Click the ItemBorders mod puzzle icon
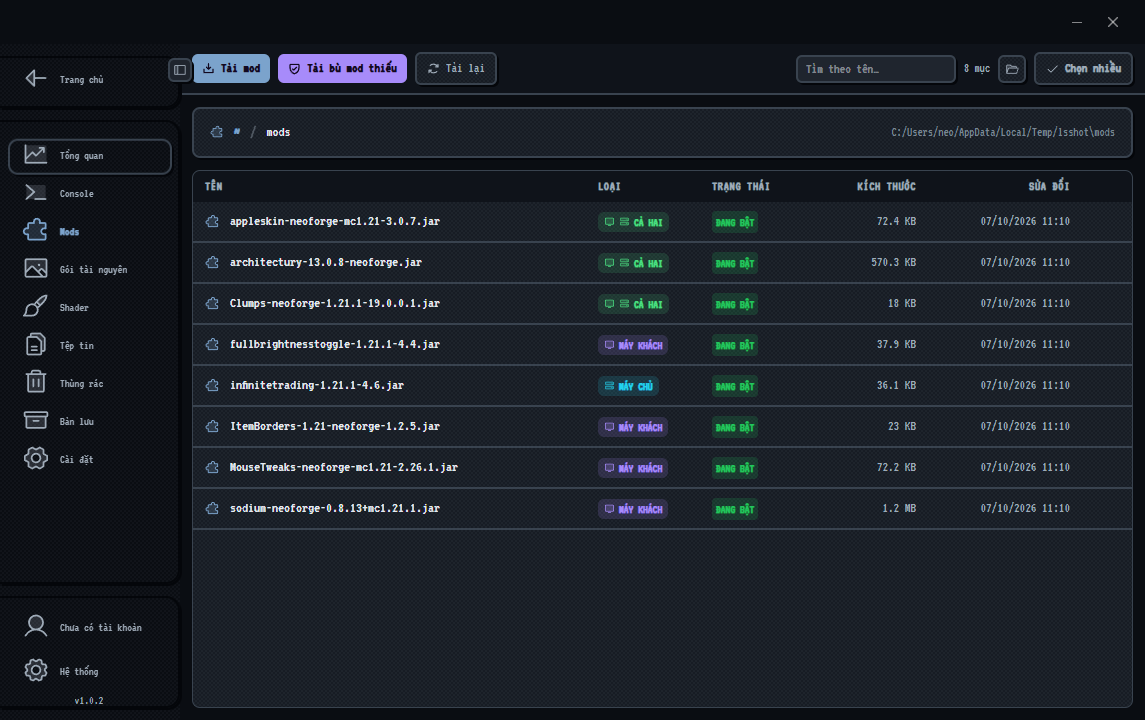 coord(212,426)
